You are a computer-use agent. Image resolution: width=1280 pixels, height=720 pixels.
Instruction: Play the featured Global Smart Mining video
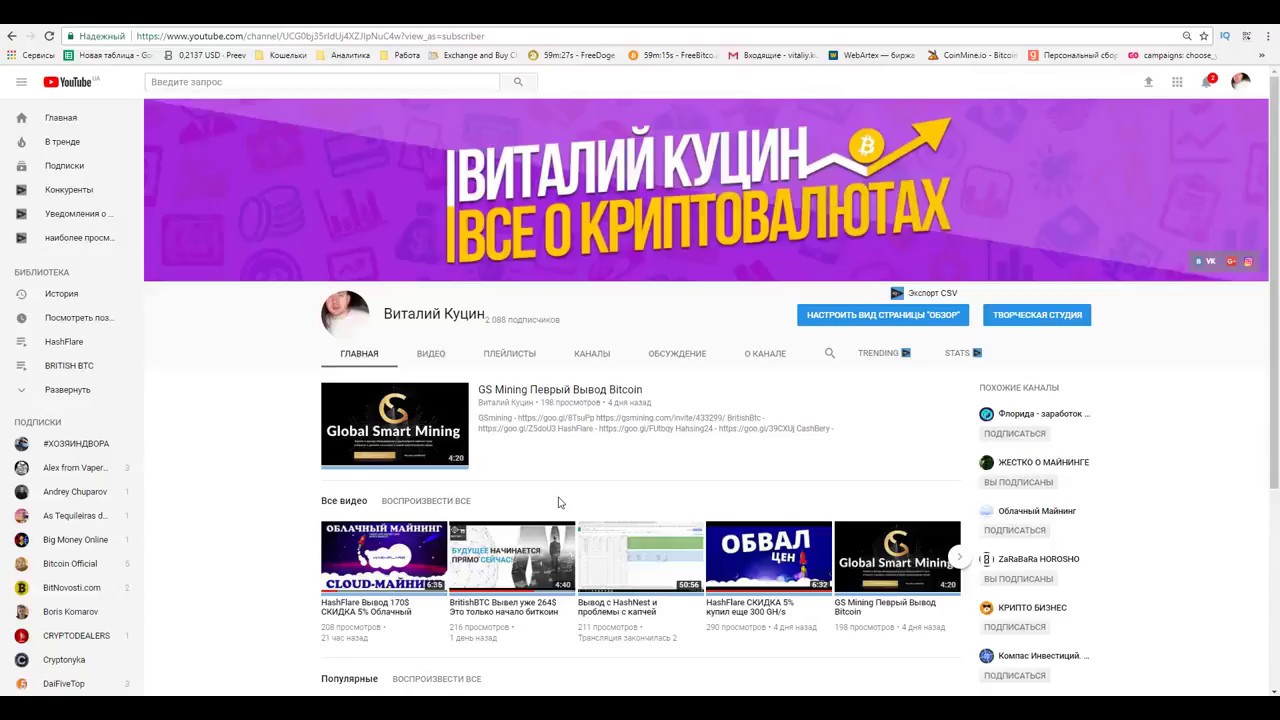(395, 424)
